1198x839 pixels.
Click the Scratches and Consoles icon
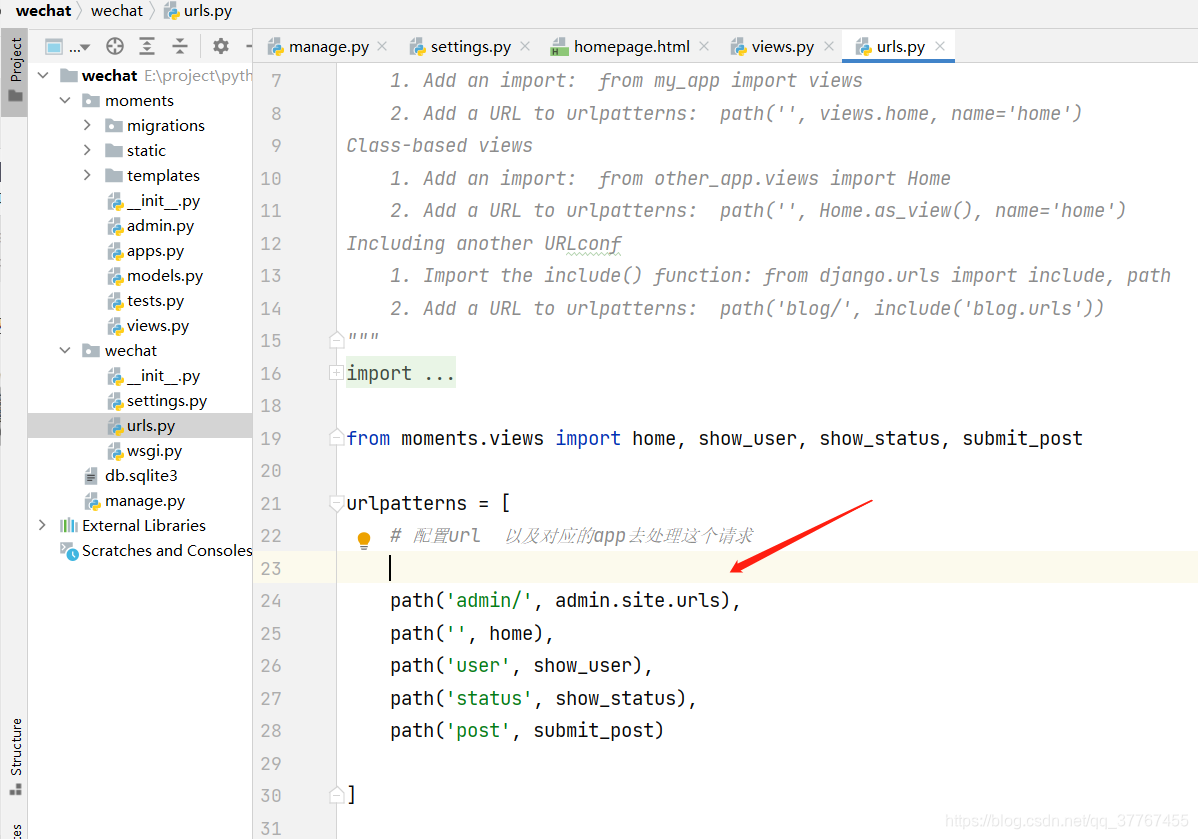click(69, 550)
